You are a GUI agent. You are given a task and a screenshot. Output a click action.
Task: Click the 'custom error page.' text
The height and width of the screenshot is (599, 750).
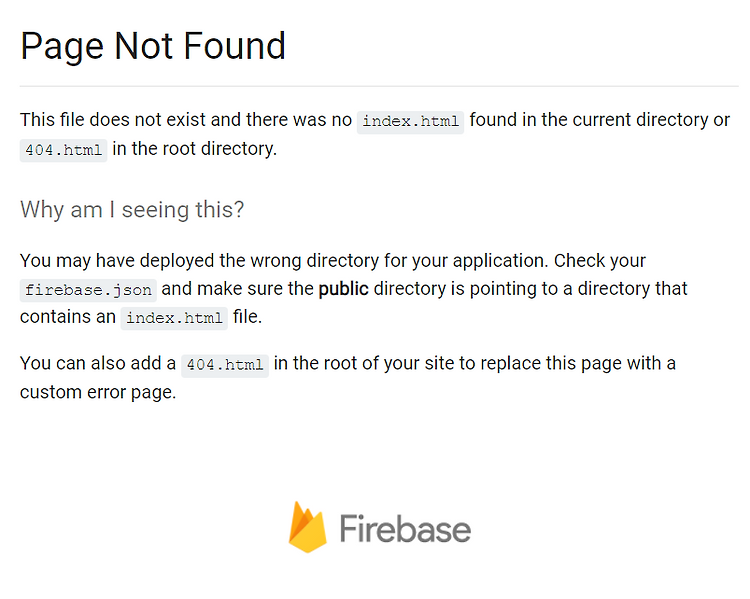click(x=98, y=392)
